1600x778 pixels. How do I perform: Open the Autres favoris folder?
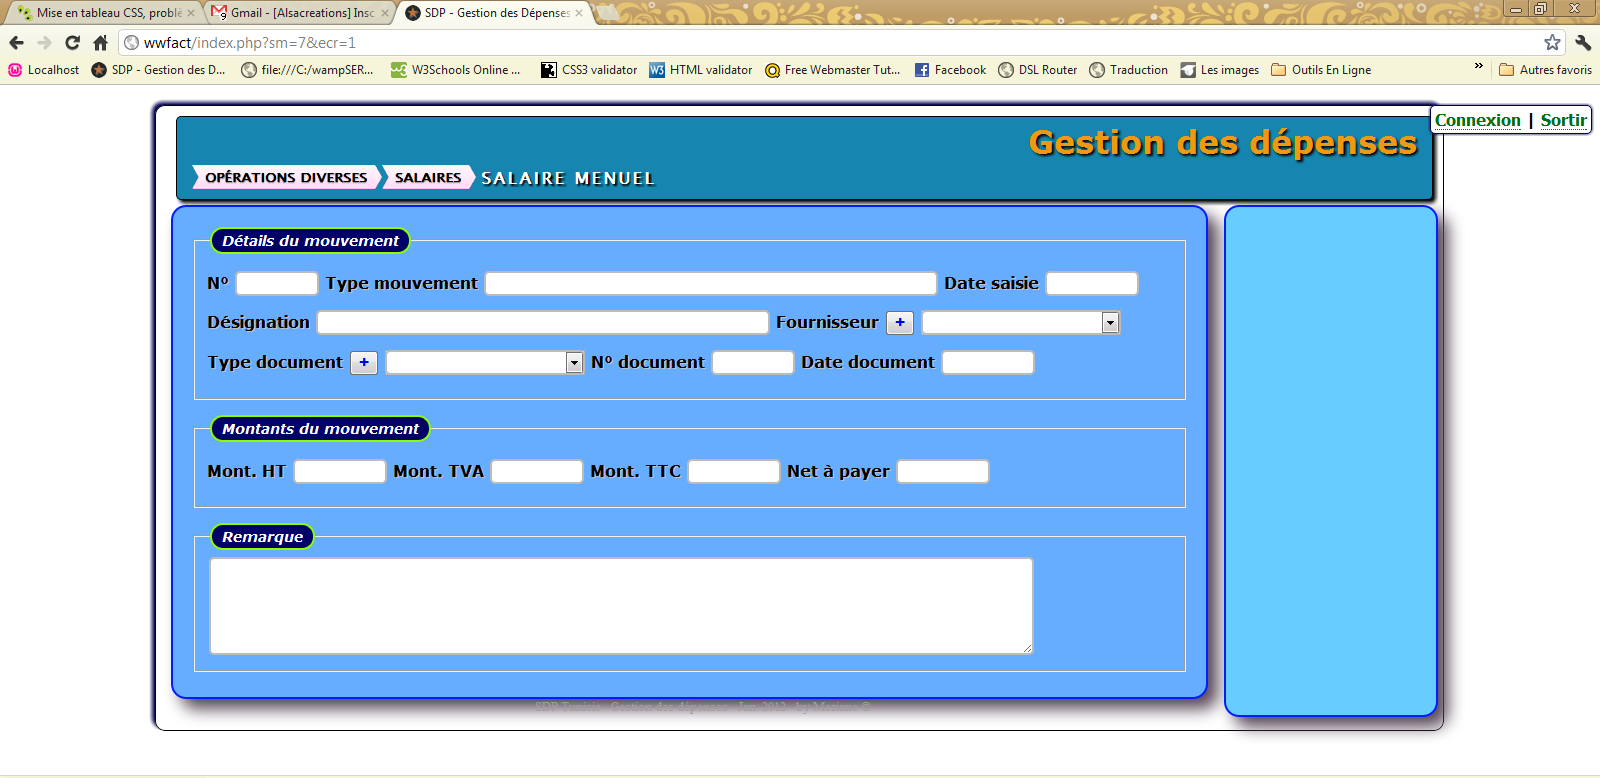coord(1545,70)
